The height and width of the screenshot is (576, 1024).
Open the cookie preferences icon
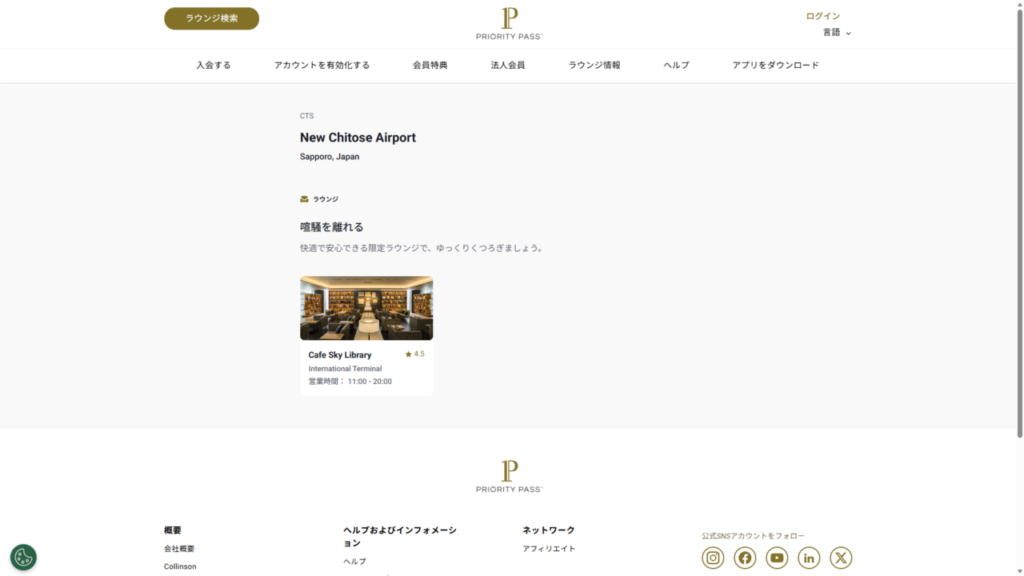tap(24, 557)
